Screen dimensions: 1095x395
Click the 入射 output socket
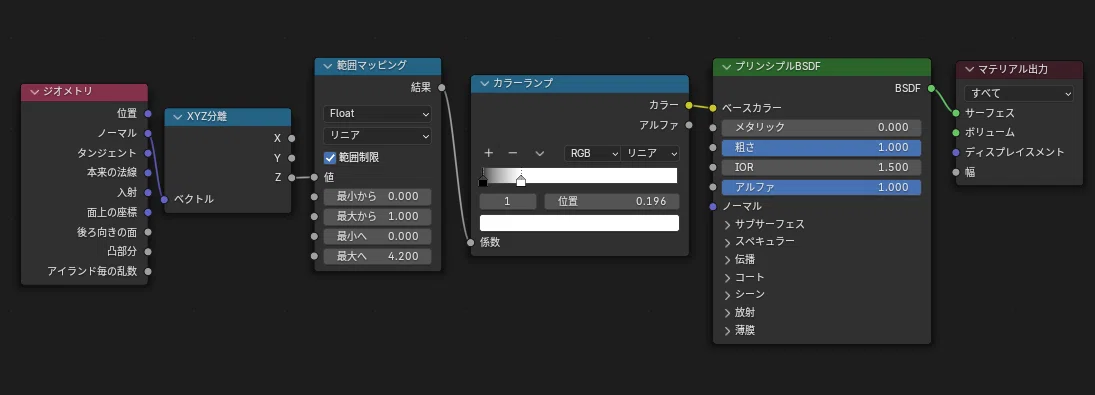click(147, 192)
